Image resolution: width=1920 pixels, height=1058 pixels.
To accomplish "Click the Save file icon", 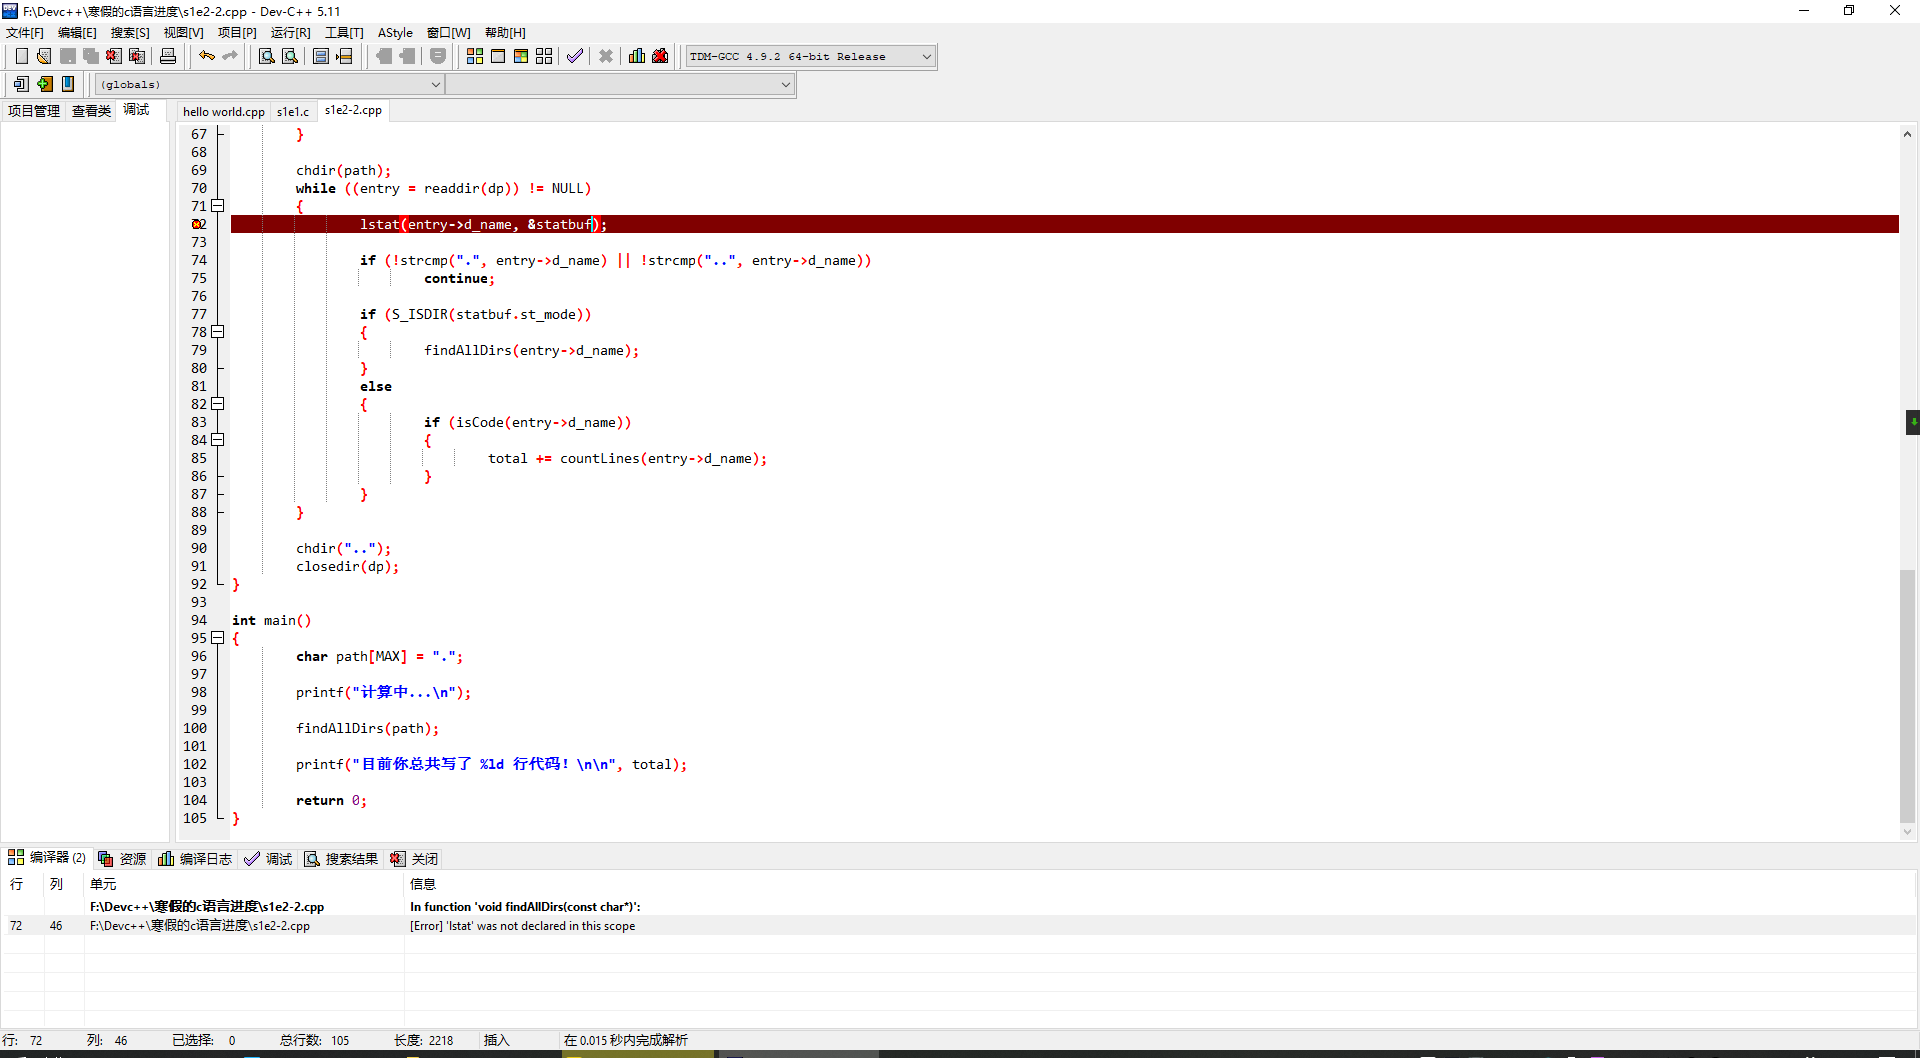I will tap(68, 56).
